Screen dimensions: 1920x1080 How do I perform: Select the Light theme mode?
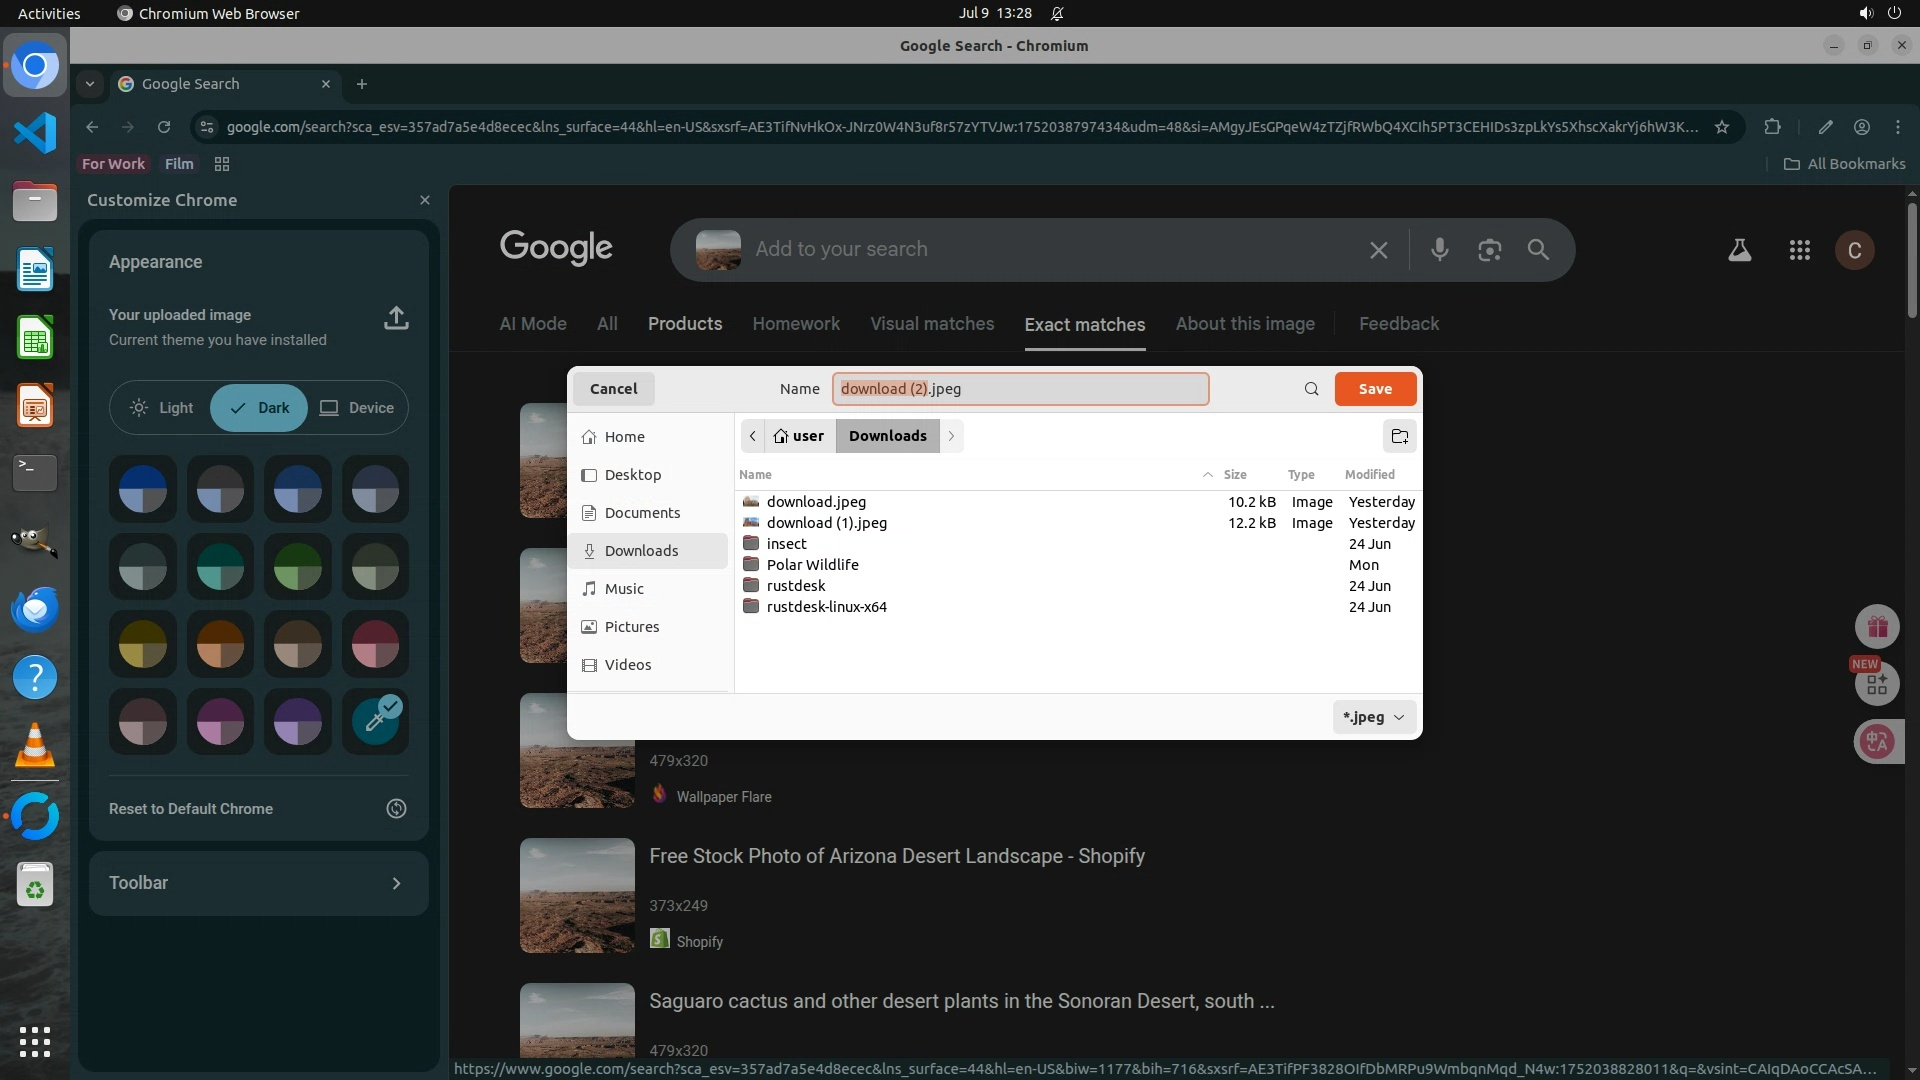point(162,408)
